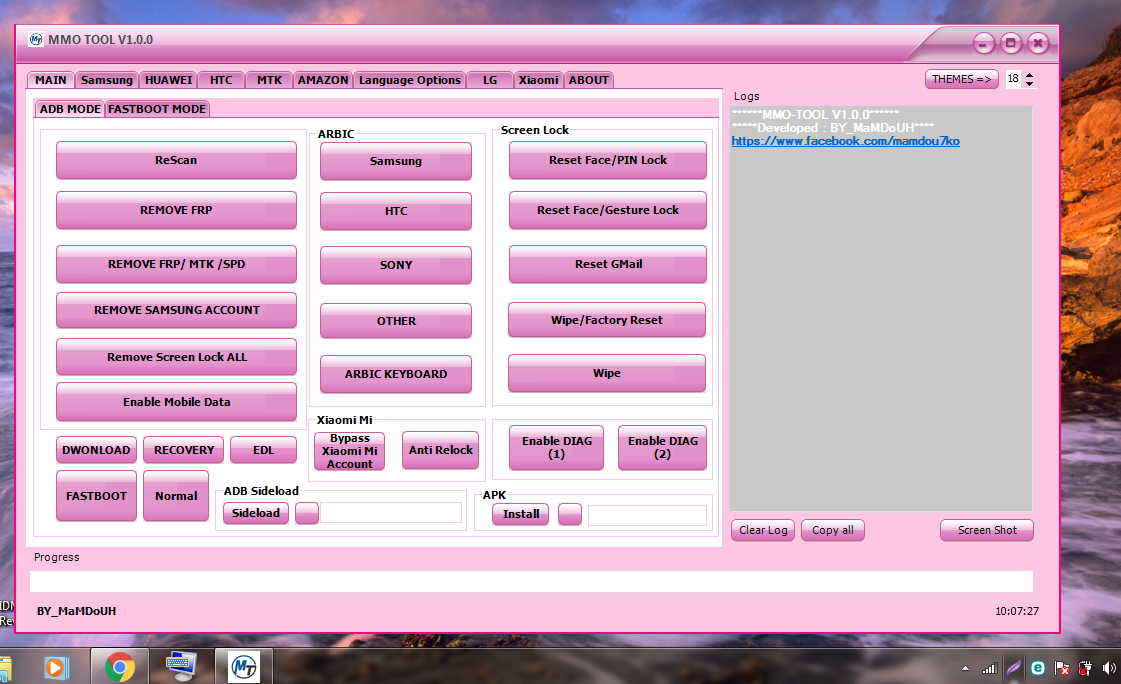Click the Copy all button

(x=832, y=530)
